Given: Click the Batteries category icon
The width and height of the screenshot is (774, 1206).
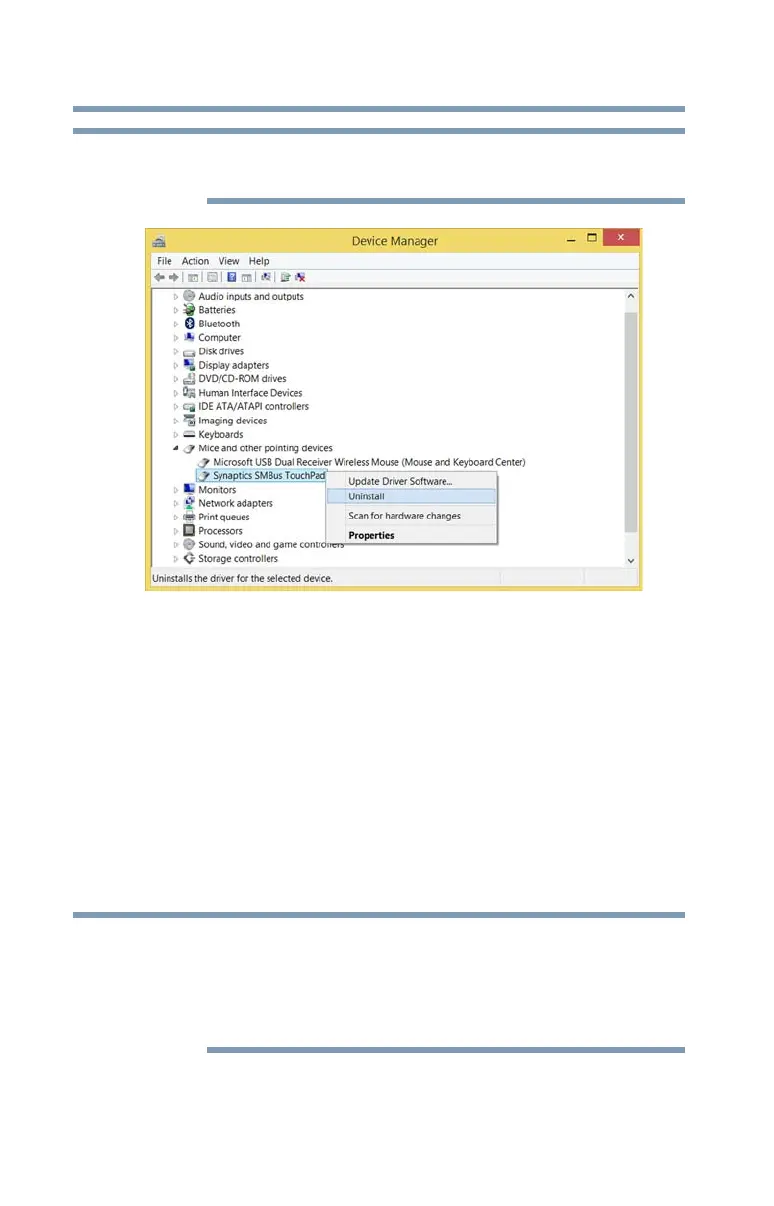Looking at the screenshot, I should [x=189, y=310].
